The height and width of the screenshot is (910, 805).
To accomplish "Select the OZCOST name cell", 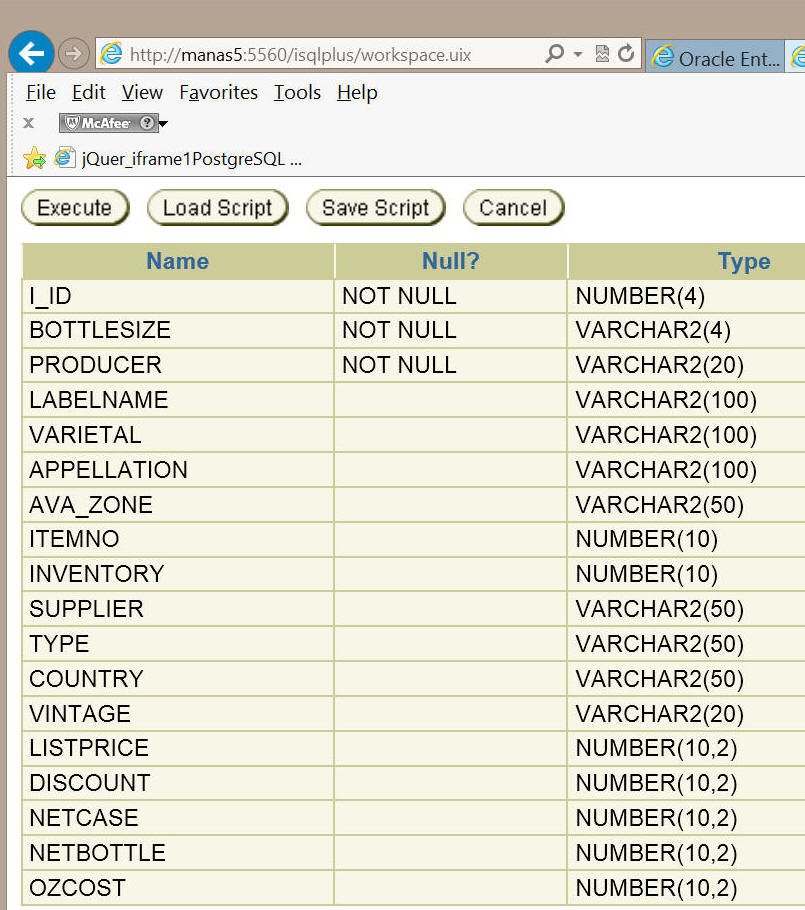I will click(x=178, y=887).
